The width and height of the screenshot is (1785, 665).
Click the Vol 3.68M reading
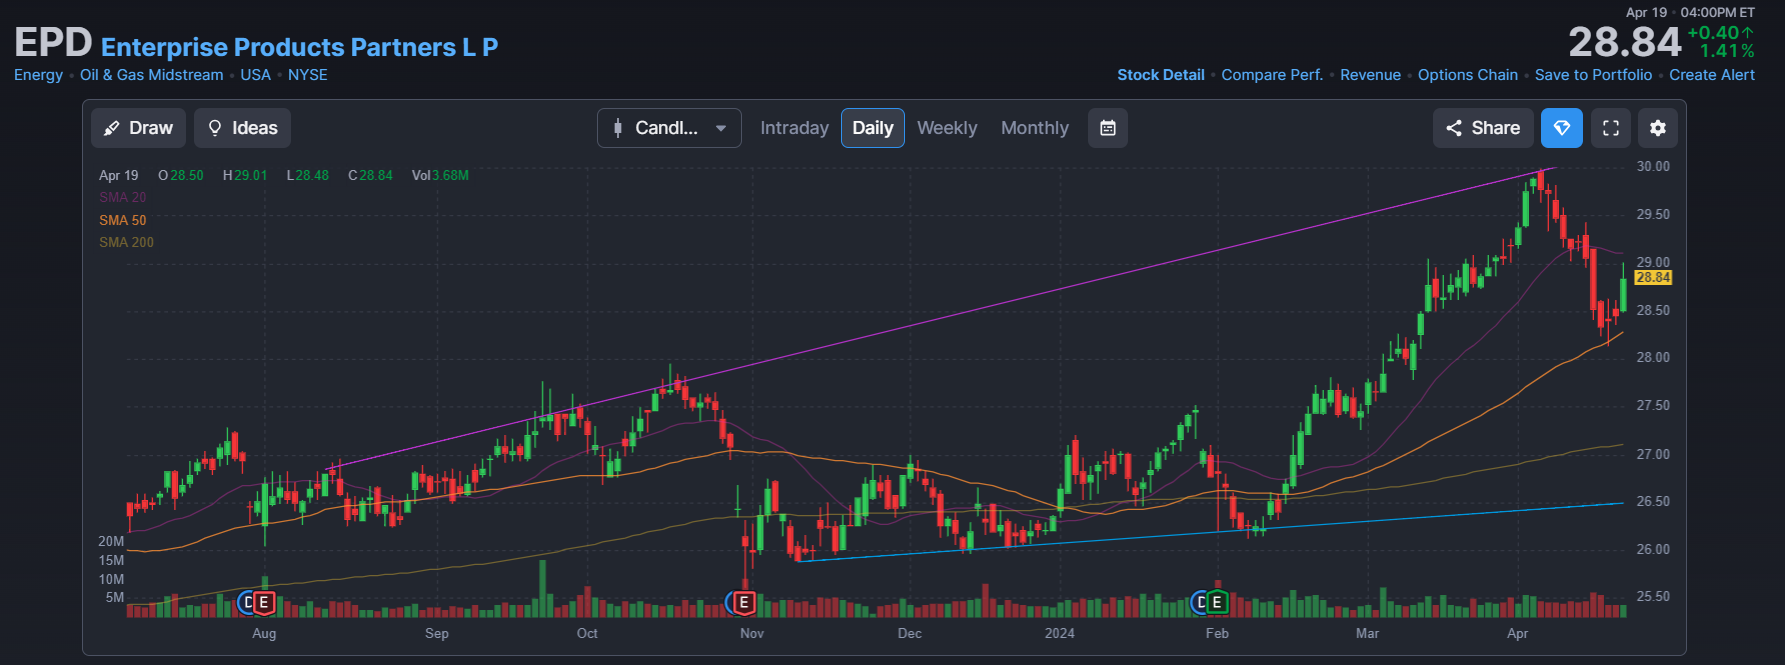coord(440,175)
